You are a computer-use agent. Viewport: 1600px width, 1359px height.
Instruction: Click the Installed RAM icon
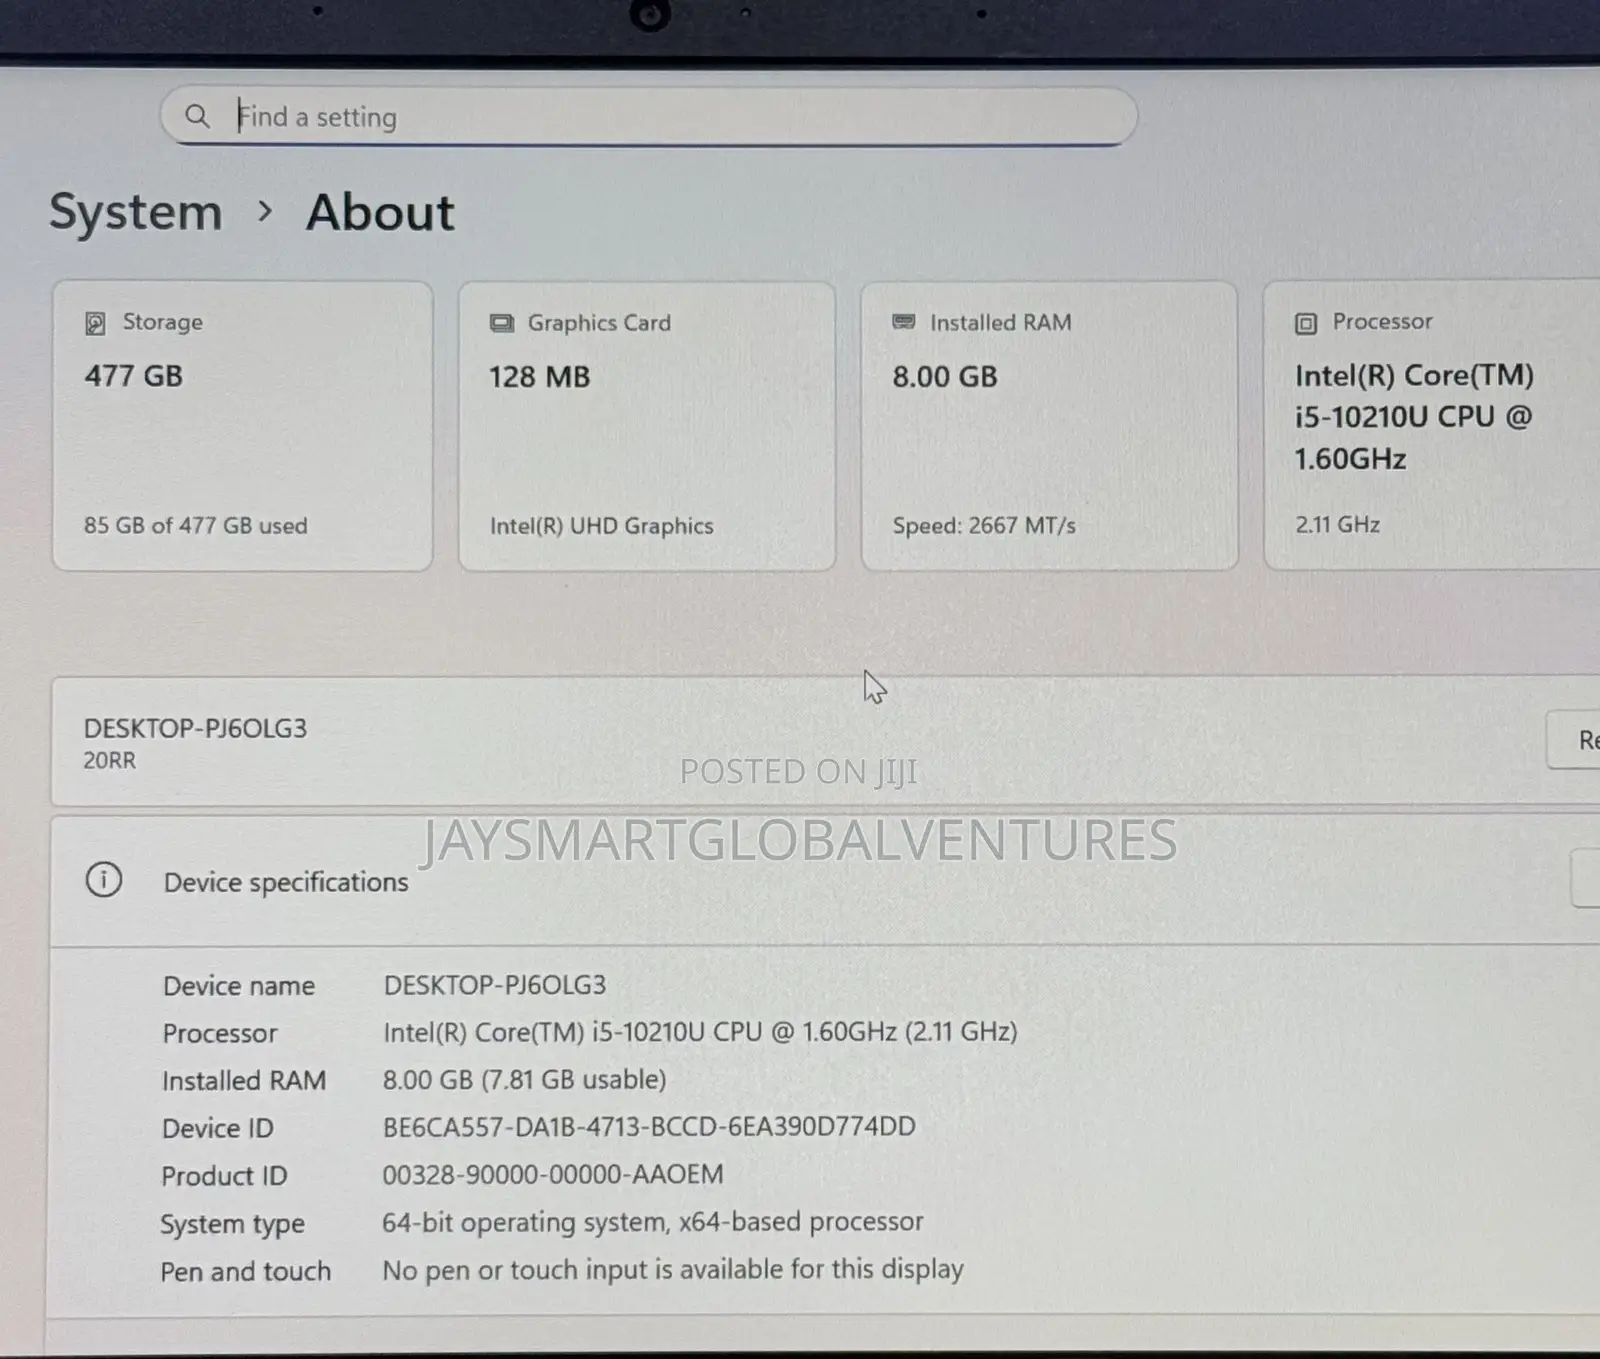[x=904, y=322]
